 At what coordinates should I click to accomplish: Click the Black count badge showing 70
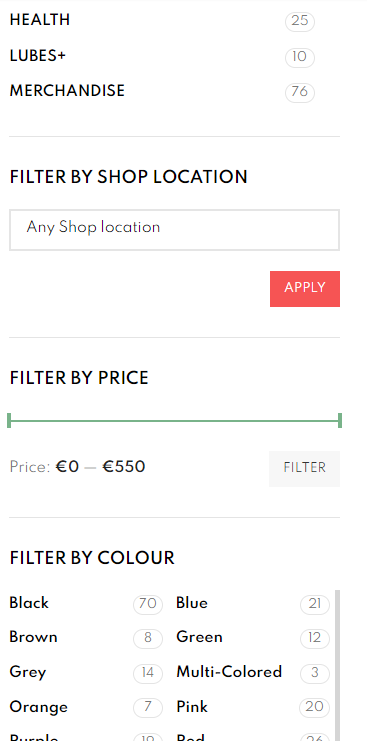point(148,604)
